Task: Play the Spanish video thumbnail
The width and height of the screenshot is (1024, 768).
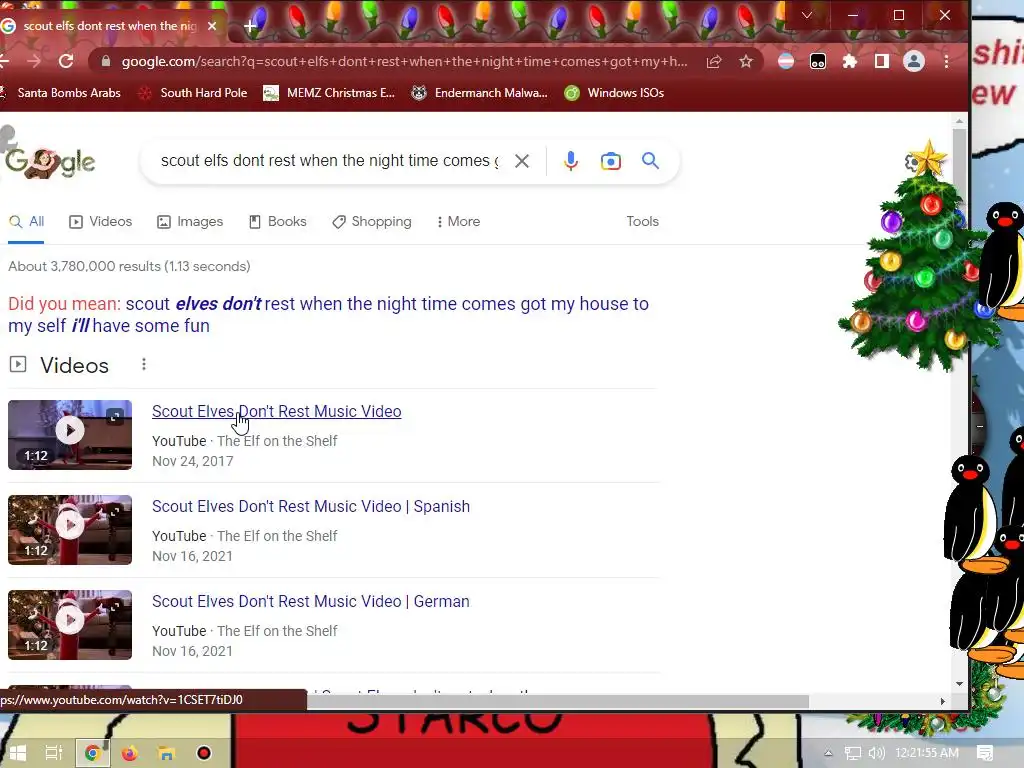Action: pyautogui.click(x=70, y=530)
